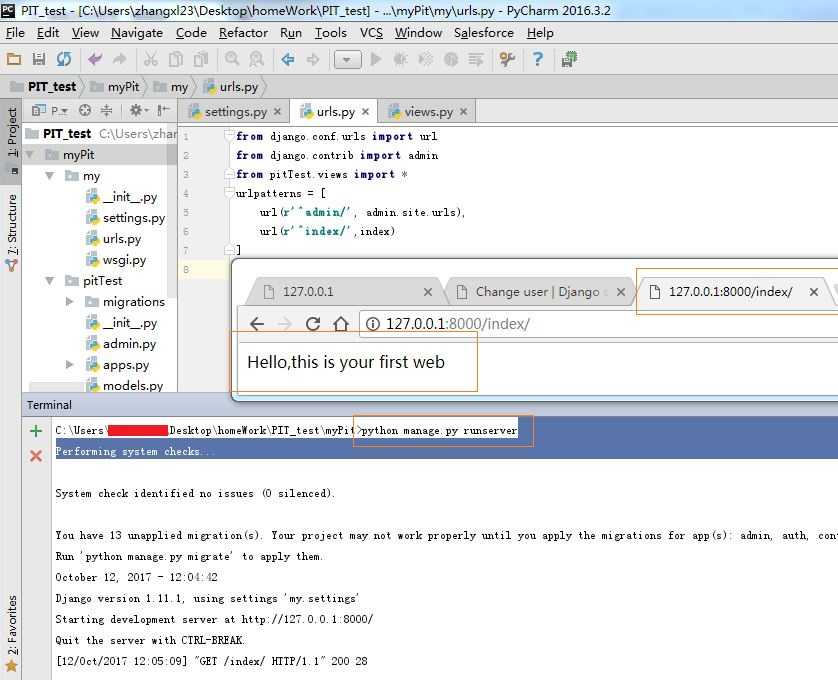838x680 pixels.
Task: Click the Copy toolbar icon
Action: click(x=176, y=59)
